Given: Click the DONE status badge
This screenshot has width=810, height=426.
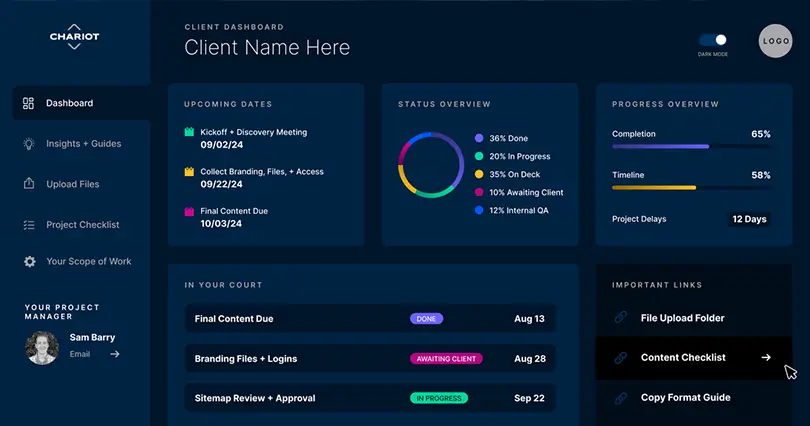Looking at the screenshot, I should point(426,319).
